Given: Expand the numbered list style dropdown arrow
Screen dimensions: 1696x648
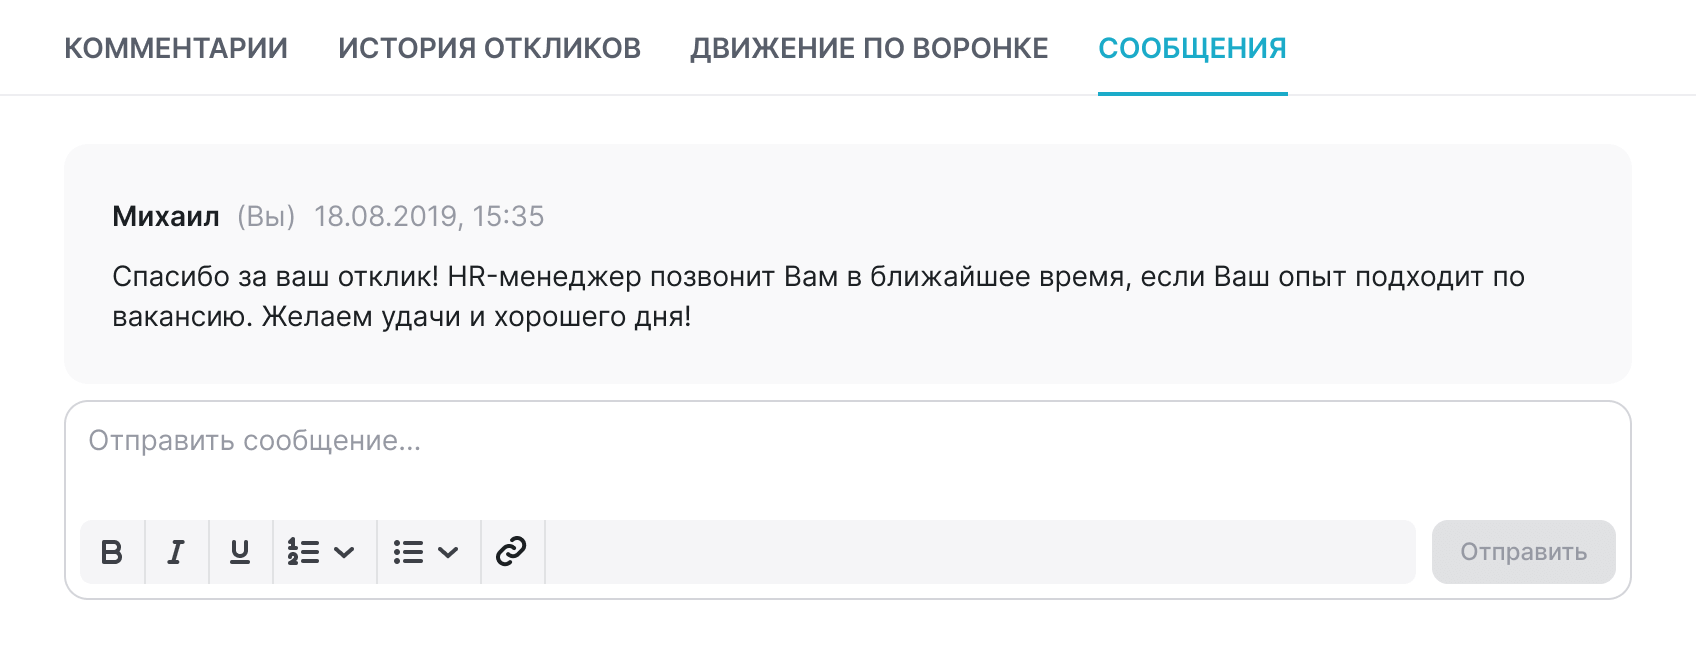Looking at the screenshot, I should click(345, 552).
